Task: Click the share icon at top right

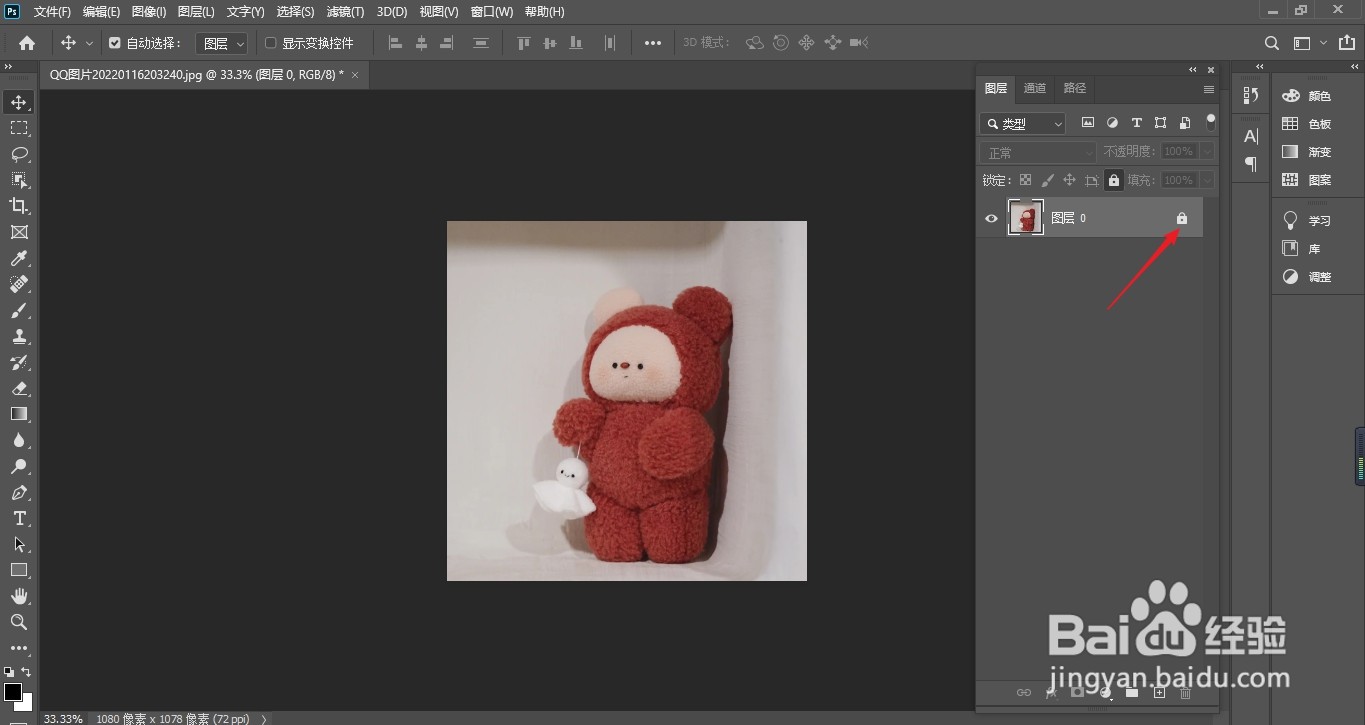Action: [1346, 43]
